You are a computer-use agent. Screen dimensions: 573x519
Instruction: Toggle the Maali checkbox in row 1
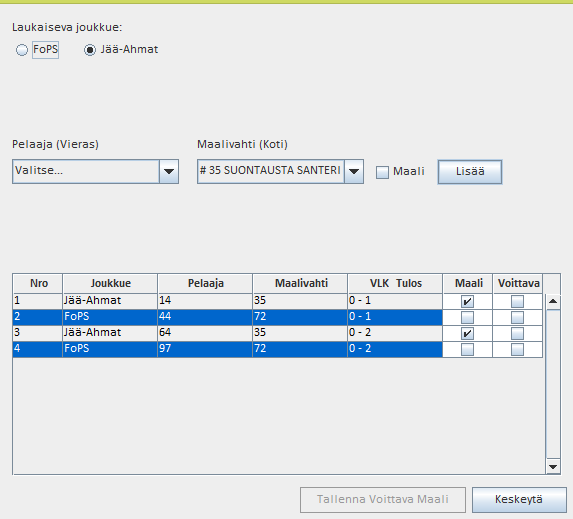467,302
